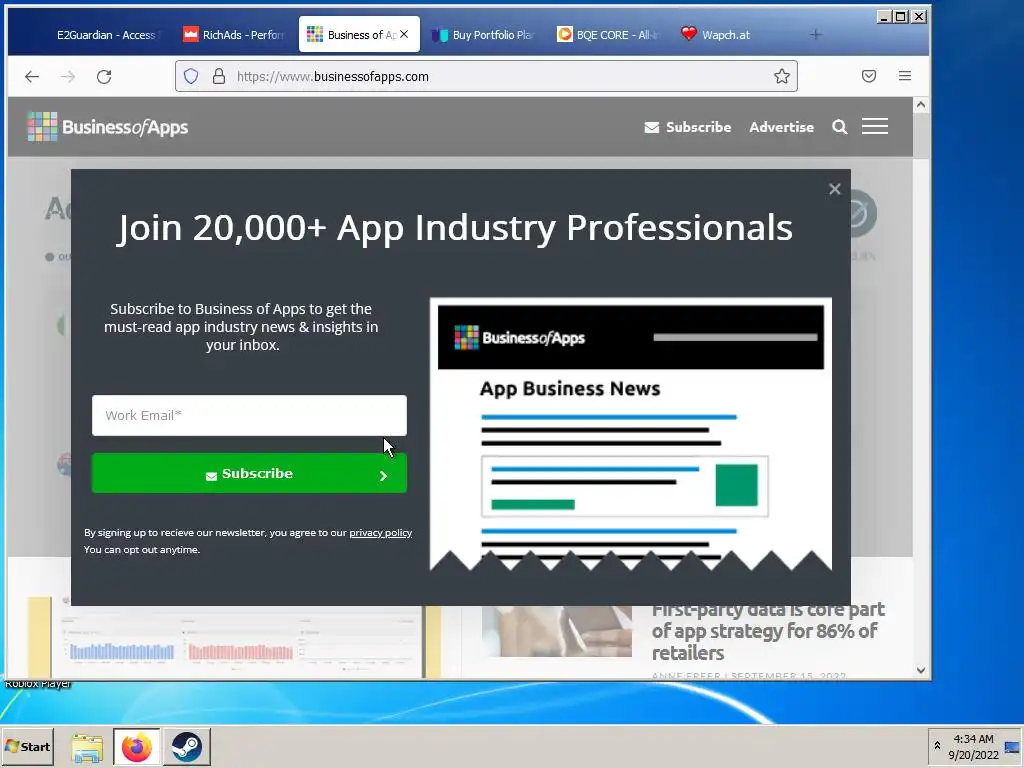The image size is (1024, 768).
Task: Switch to the RichAds tab
Action: coord(234,35)
